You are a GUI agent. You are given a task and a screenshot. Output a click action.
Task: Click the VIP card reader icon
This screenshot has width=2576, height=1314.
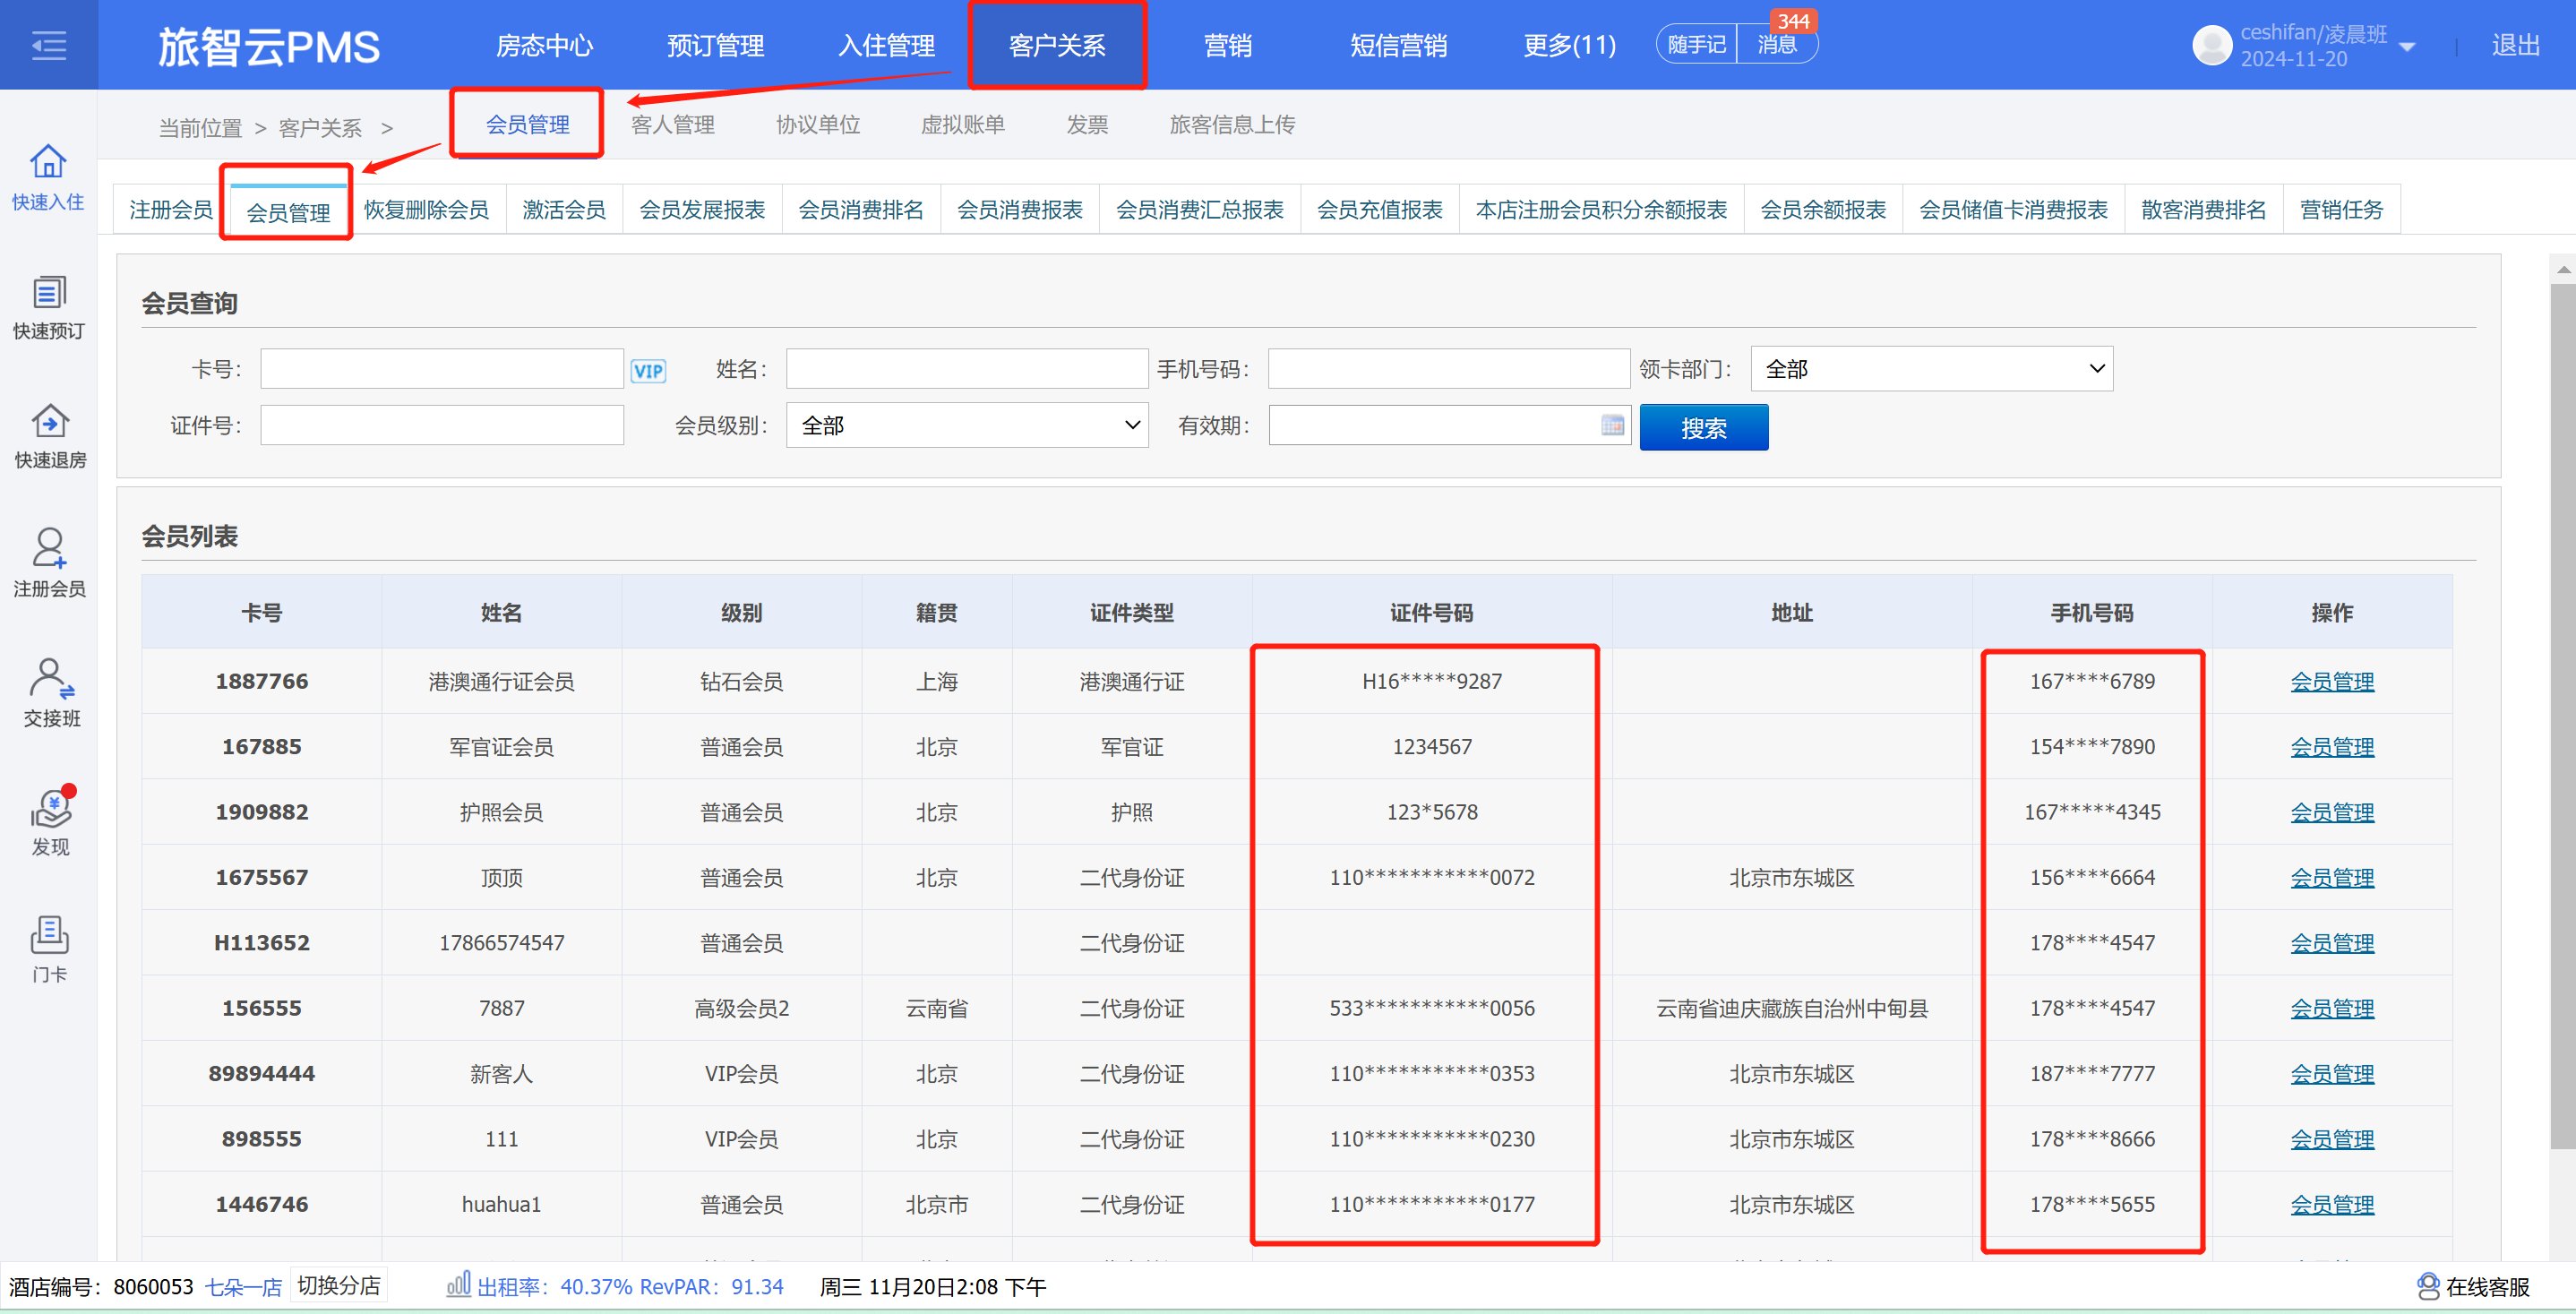[x=648, y=371]
